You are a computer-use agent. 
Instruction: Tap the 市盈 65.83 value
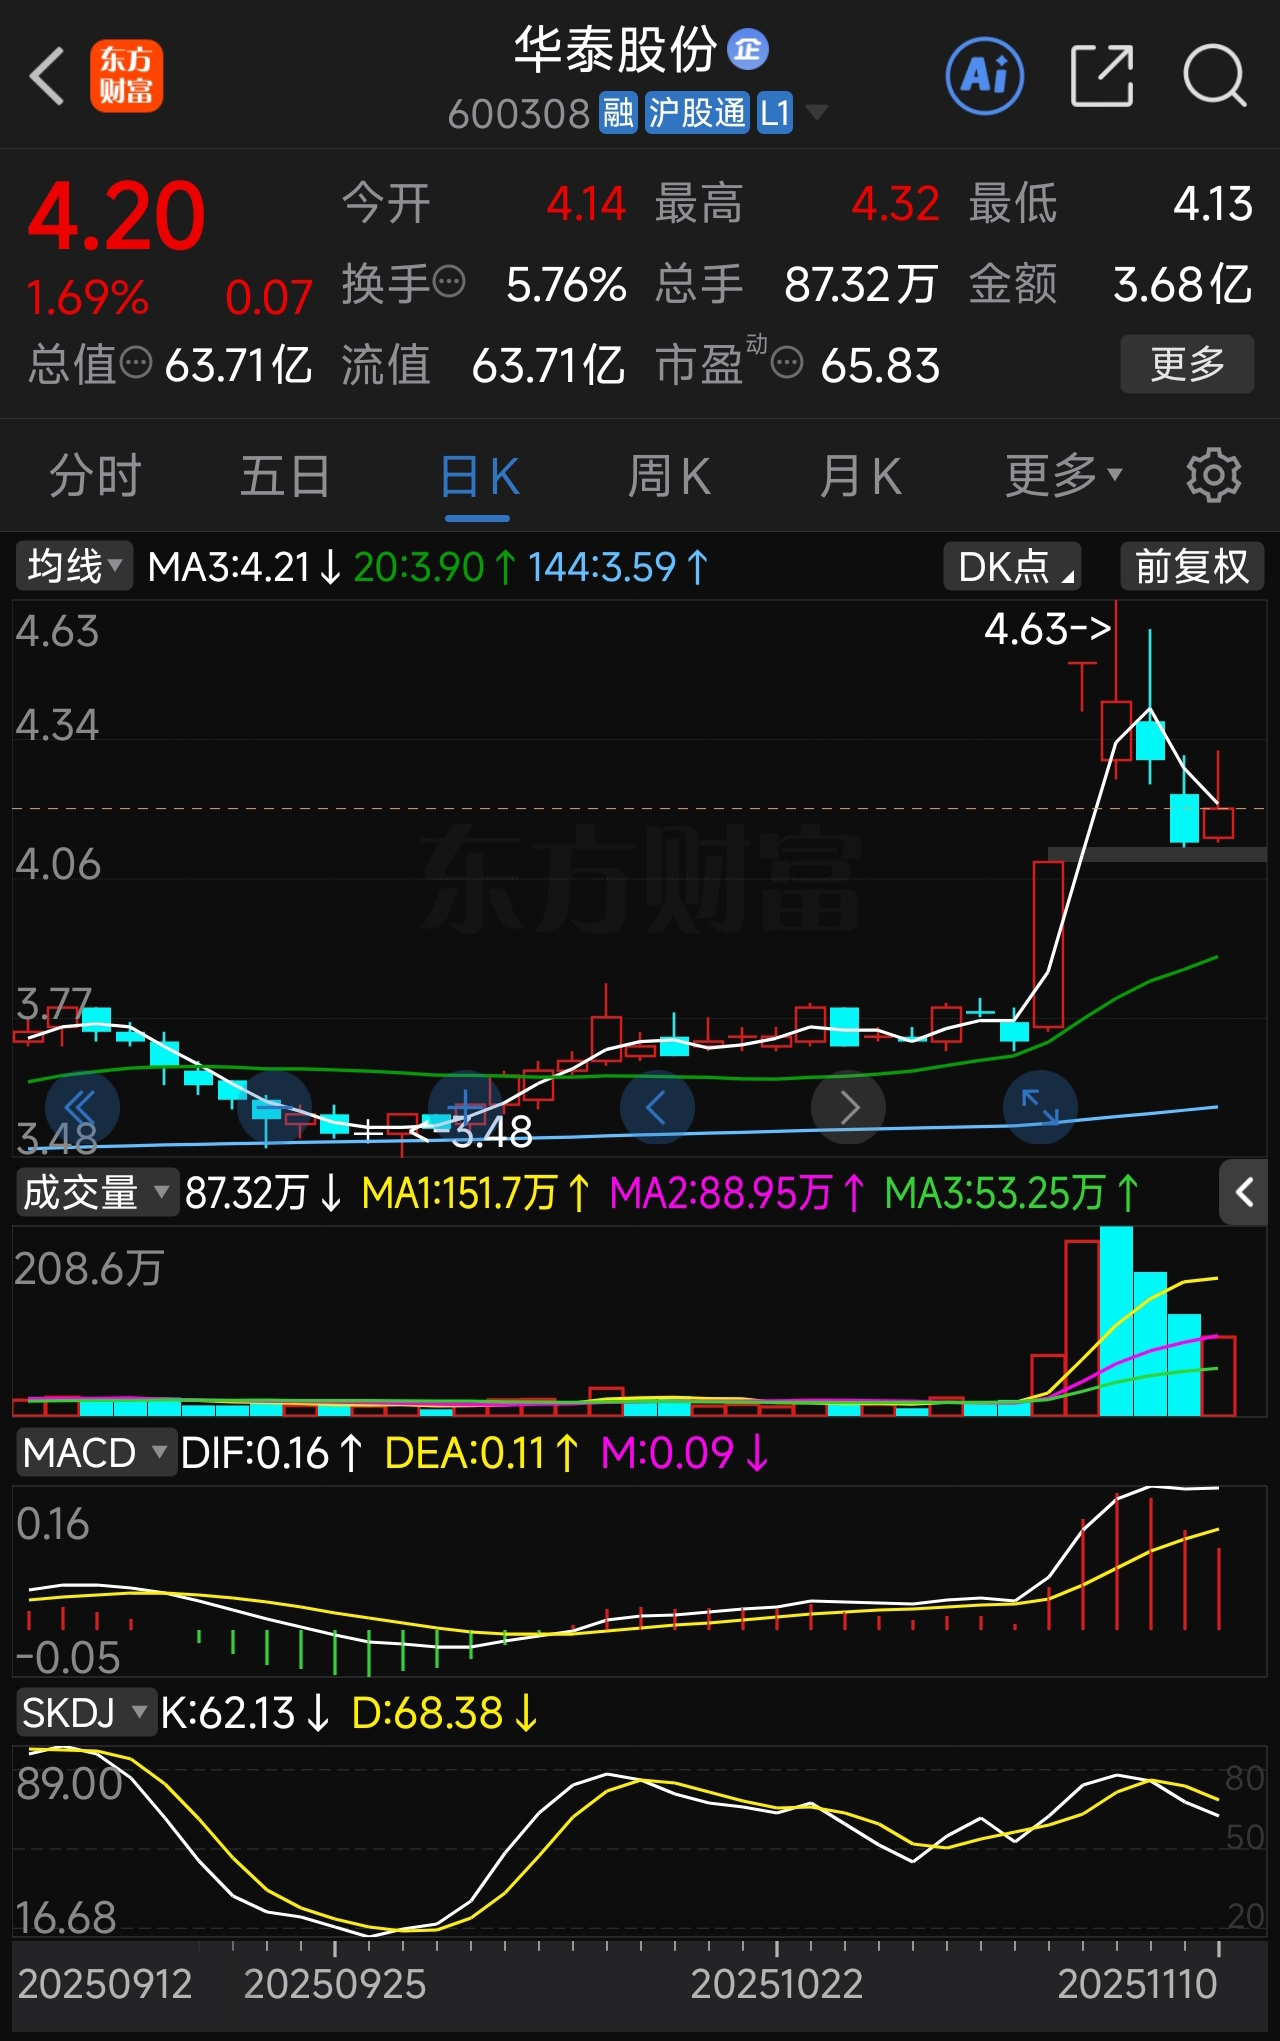(x=880, y=365)
